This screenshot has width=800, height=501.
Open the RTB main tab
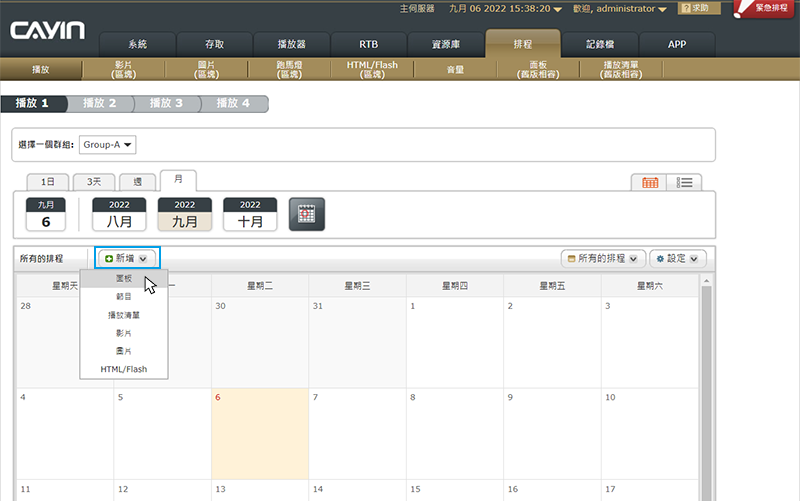[368, 44]
